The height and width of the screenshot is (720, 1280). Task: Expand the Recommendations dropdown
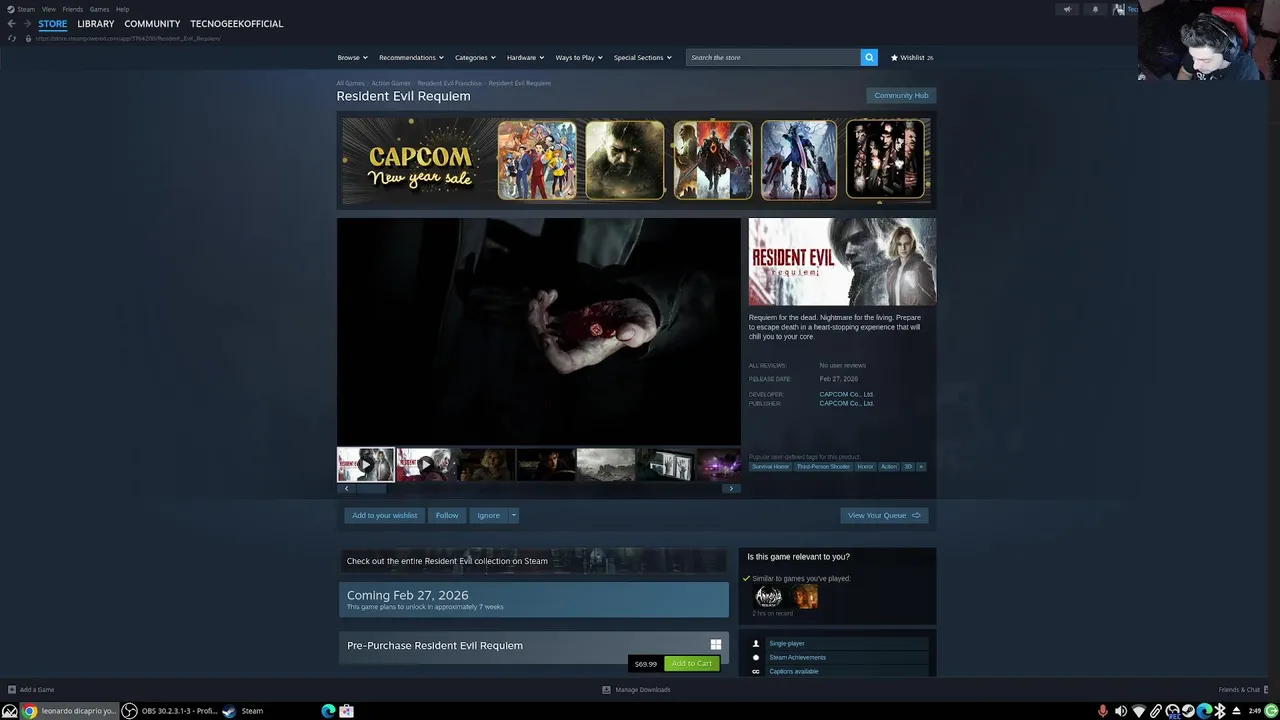[411, 57]
